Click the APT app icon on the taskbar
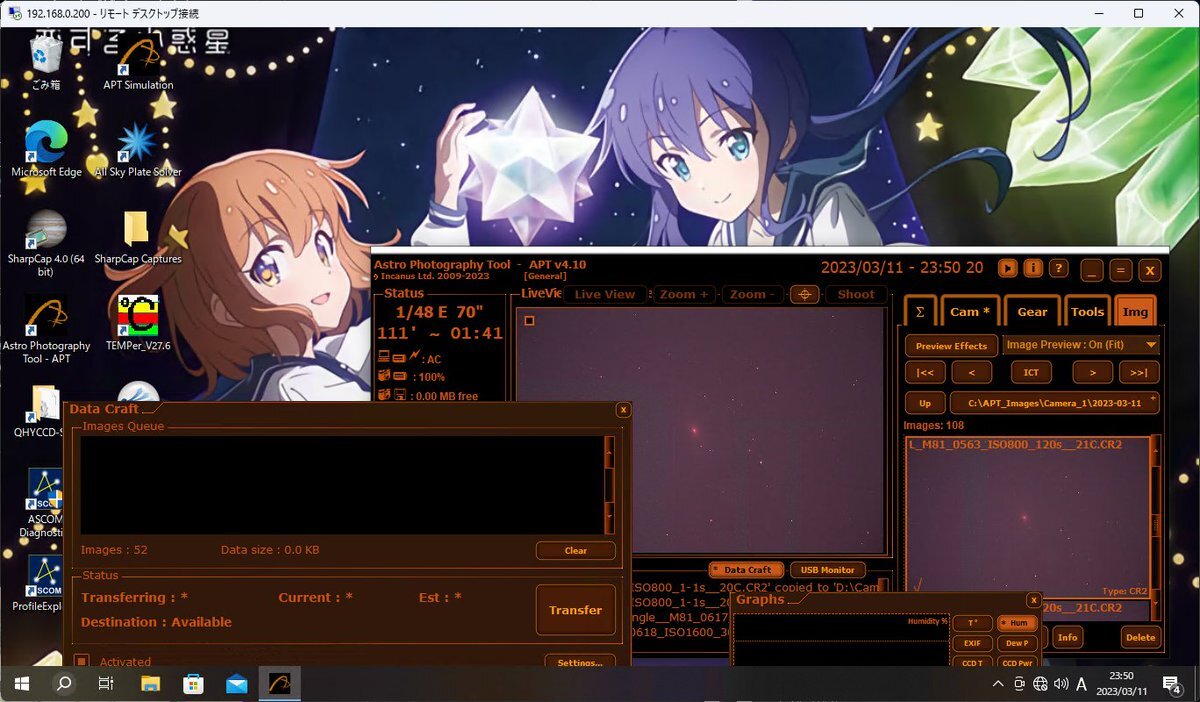 point(280,684)
